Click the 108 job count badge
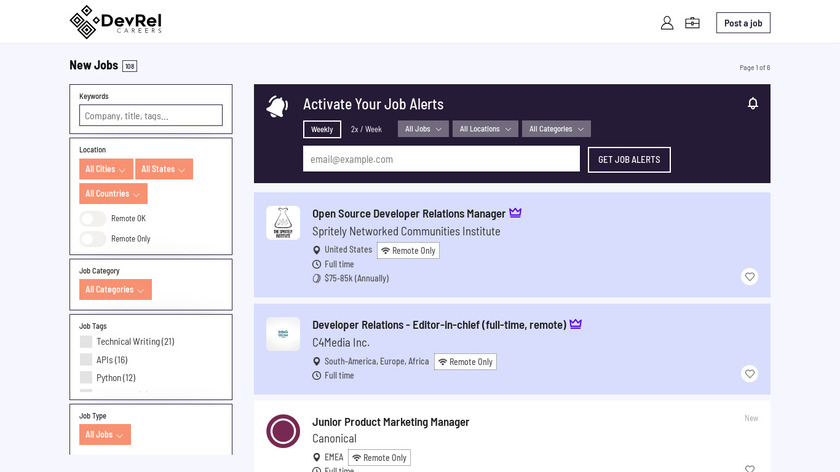 pos(130,66)
